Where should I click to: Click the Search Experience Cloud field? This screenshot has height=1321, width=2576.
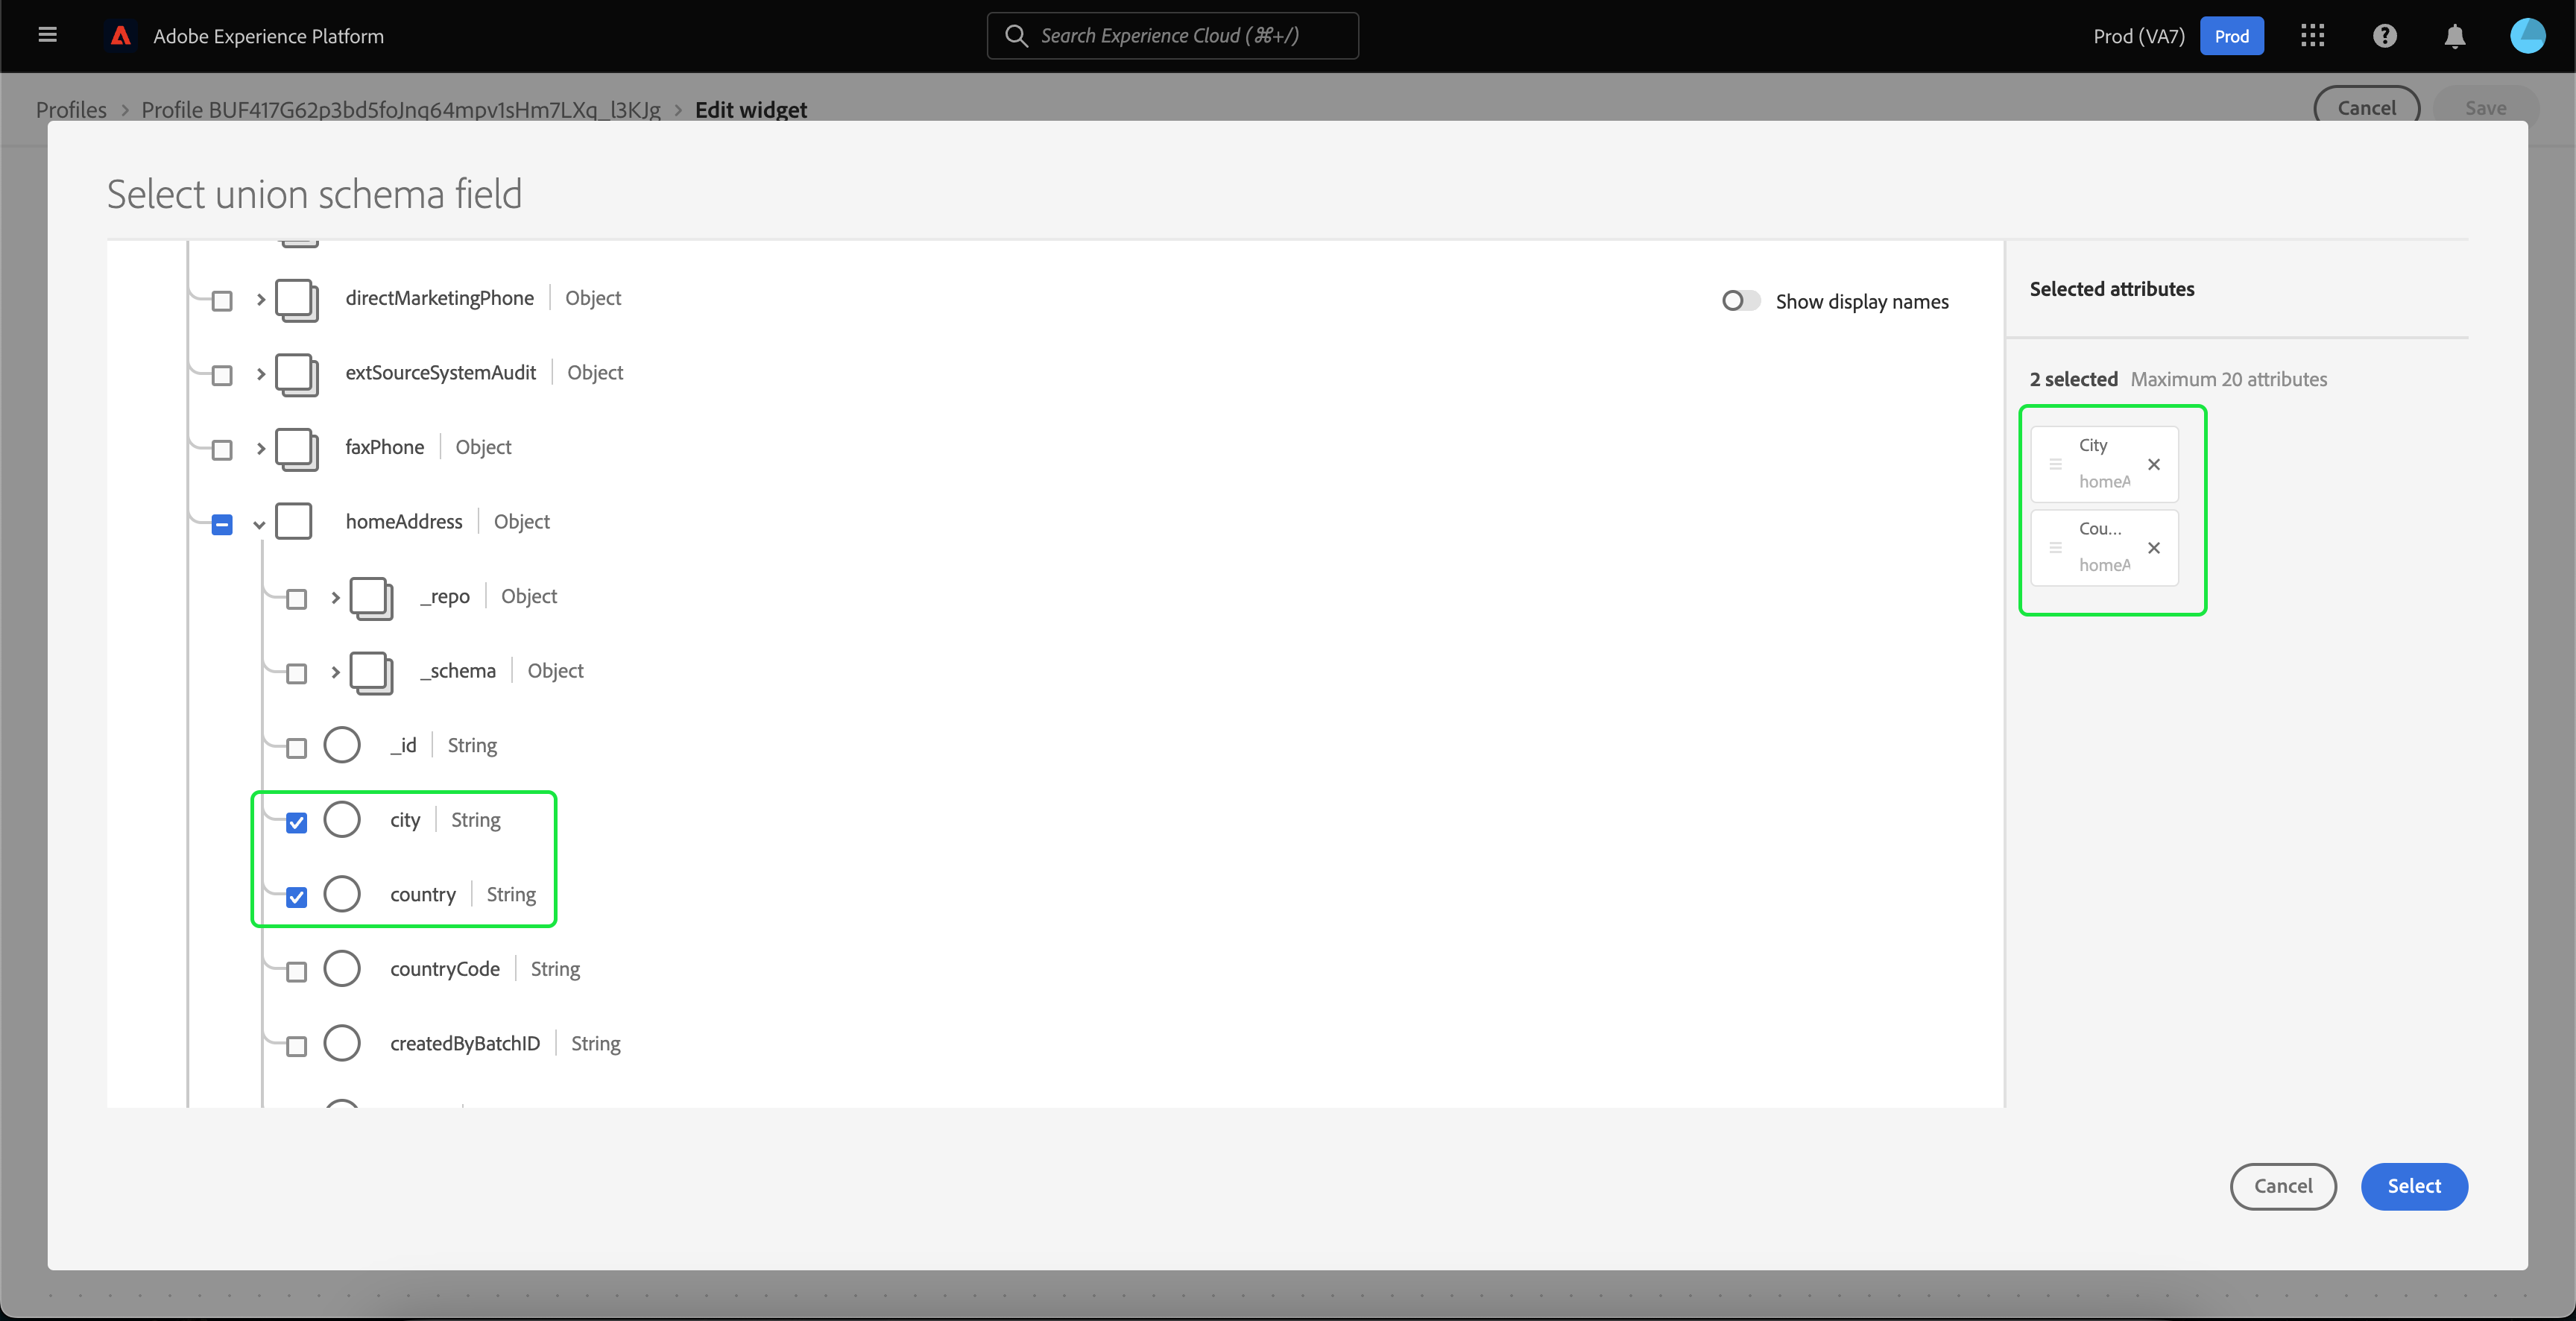[x=1172, y=36]
